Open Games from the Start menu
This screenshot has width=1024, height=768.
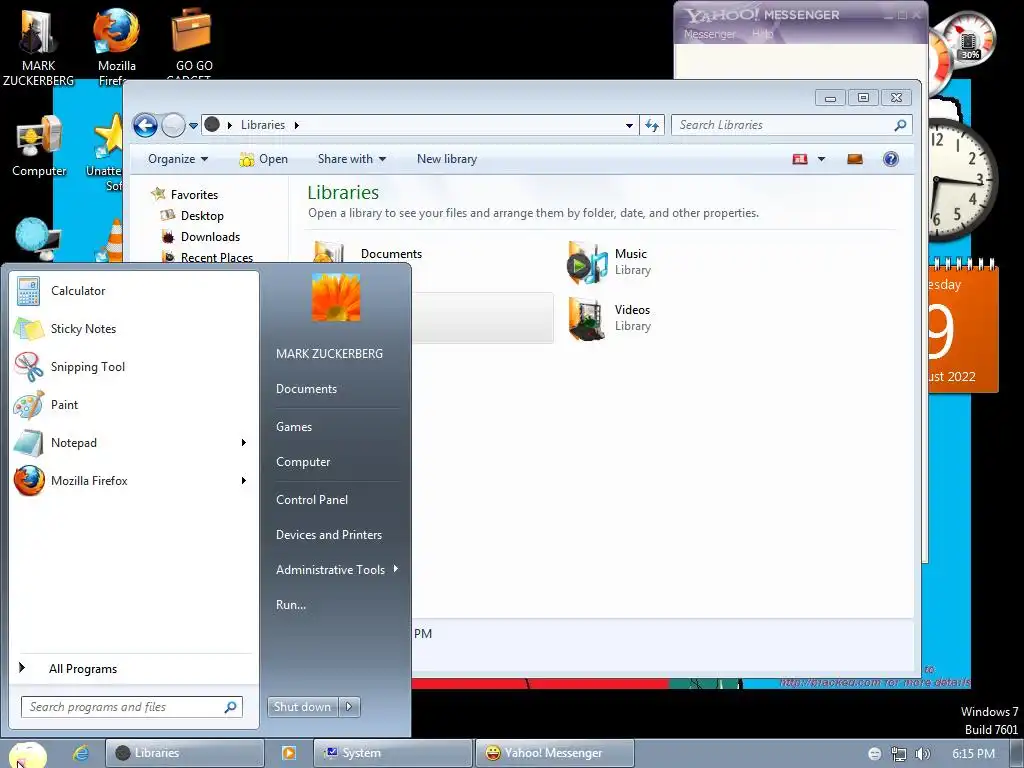[x=294, y=426]
